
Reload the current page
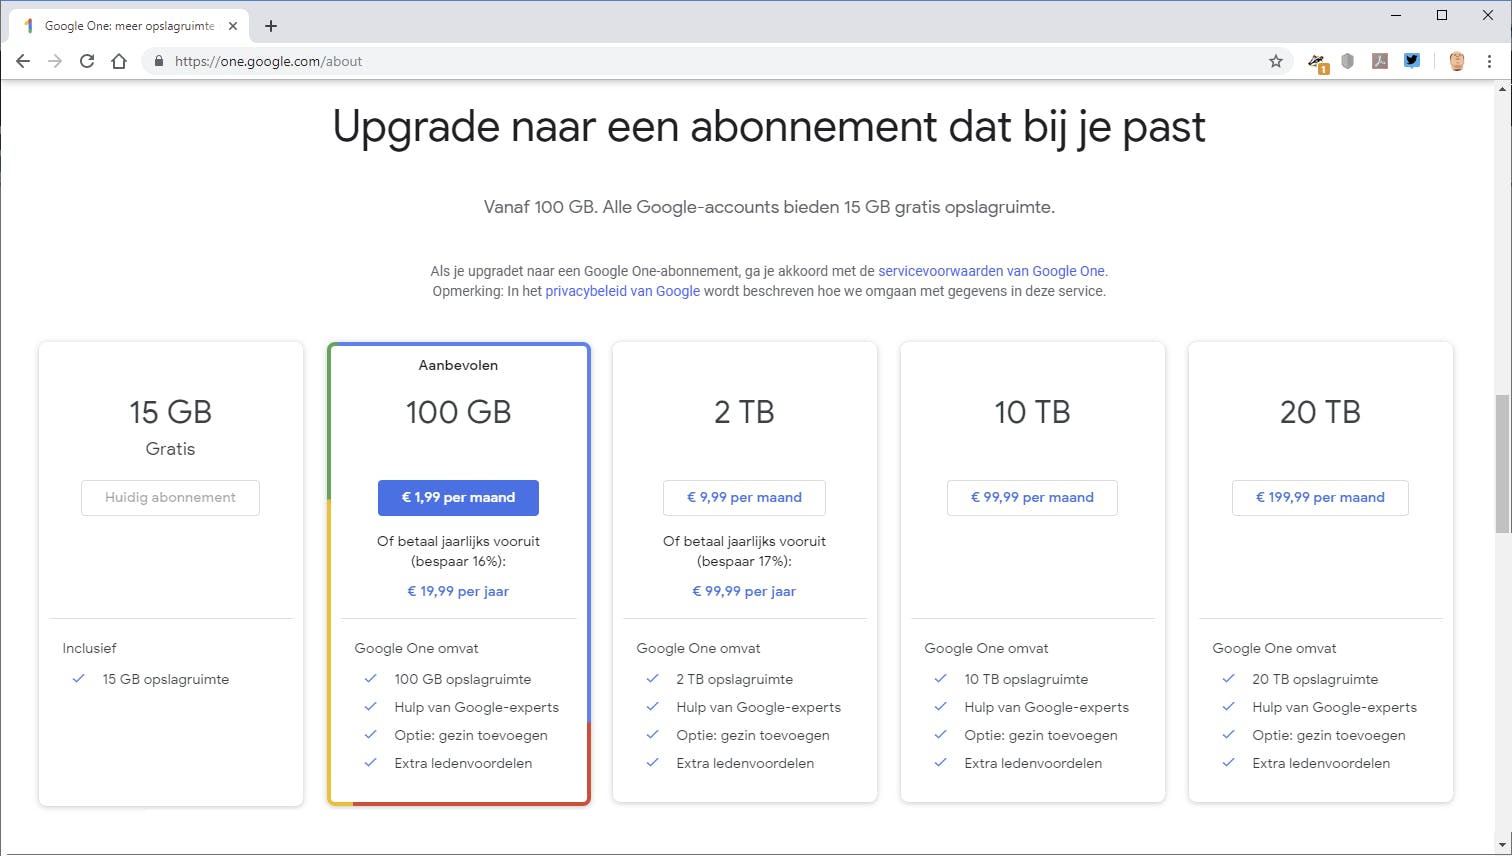(x=87, y=61)
